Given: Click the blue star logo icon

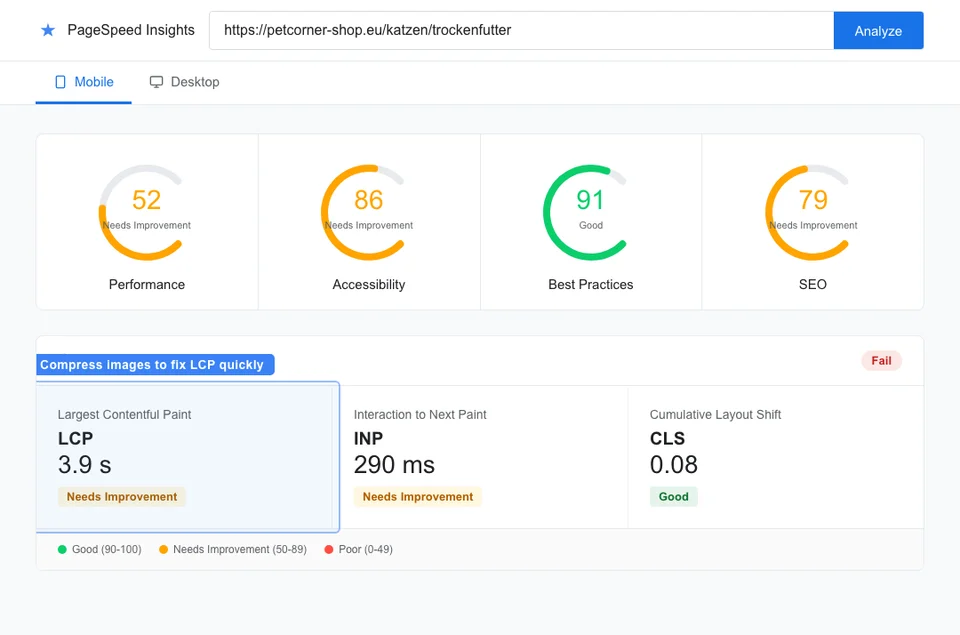Looking at the screenshot, I should click(48, 30).
